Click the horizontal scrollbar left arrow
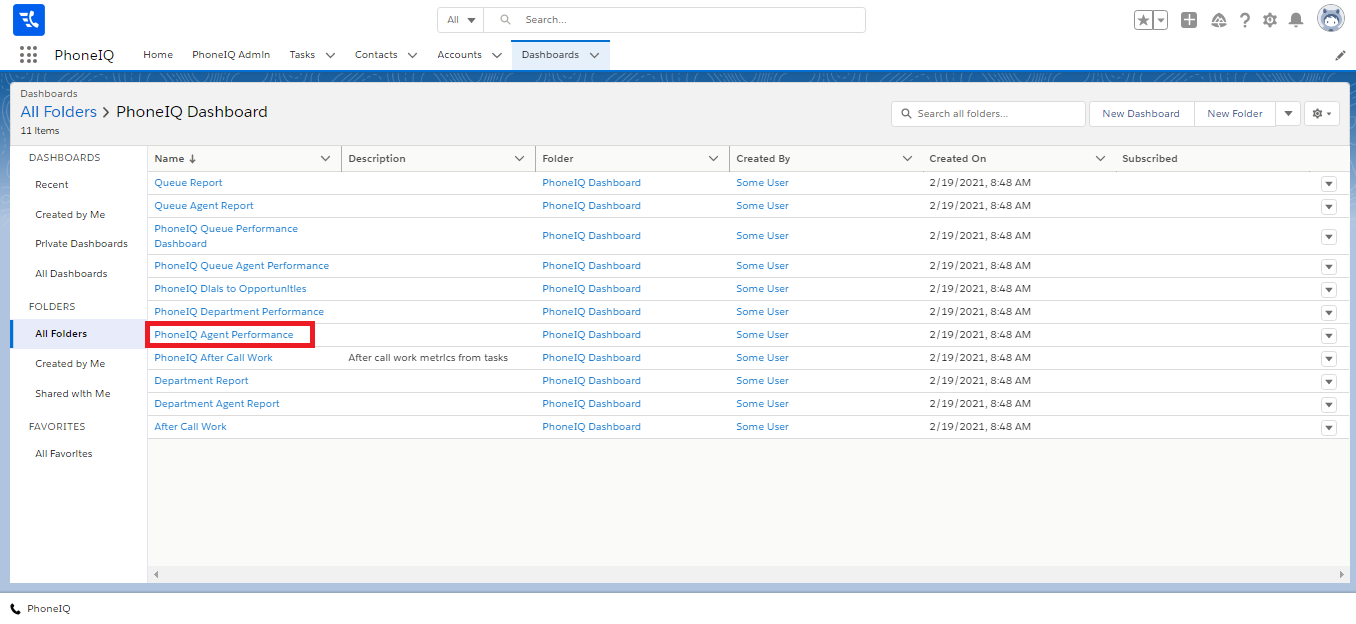1356x624 pixels. [157, 575]
